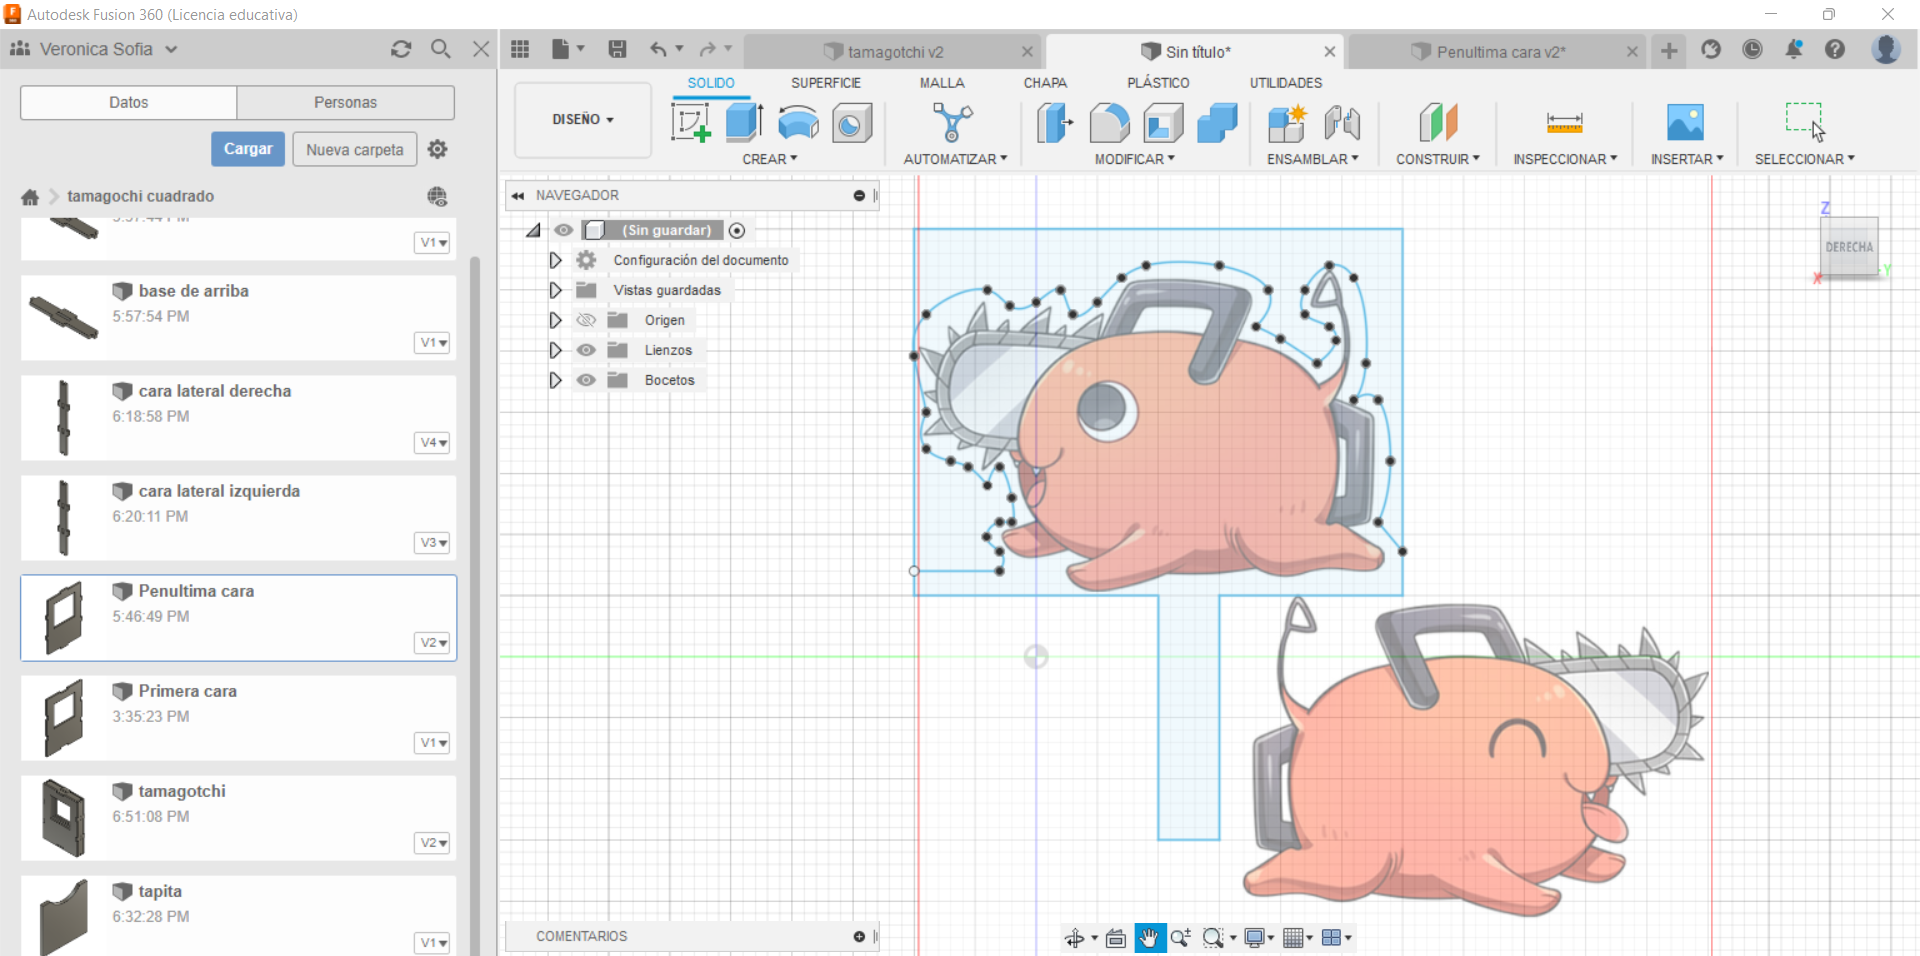The image size is (1920, 956).
Task: Select the Combine tool icon
Action: coord(1217,123)
